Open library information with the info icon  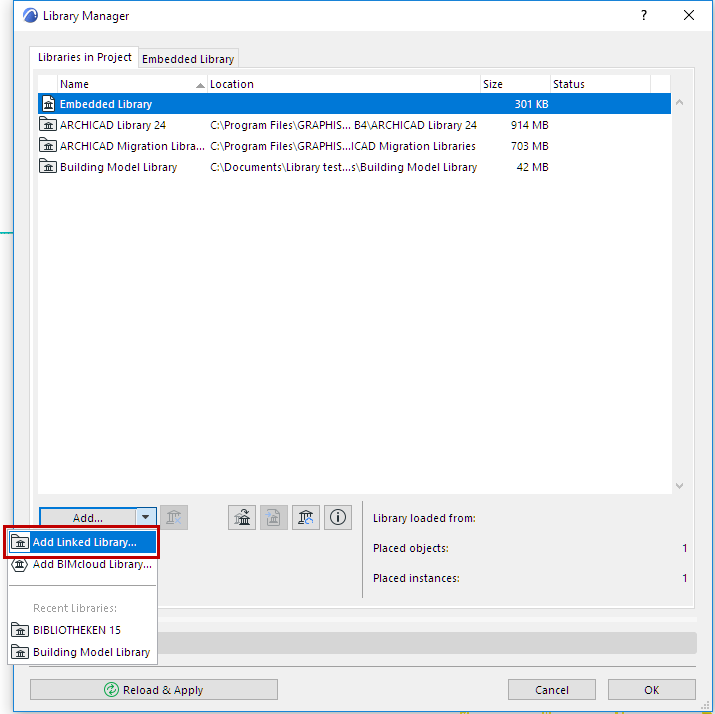(x=338, y=517)
